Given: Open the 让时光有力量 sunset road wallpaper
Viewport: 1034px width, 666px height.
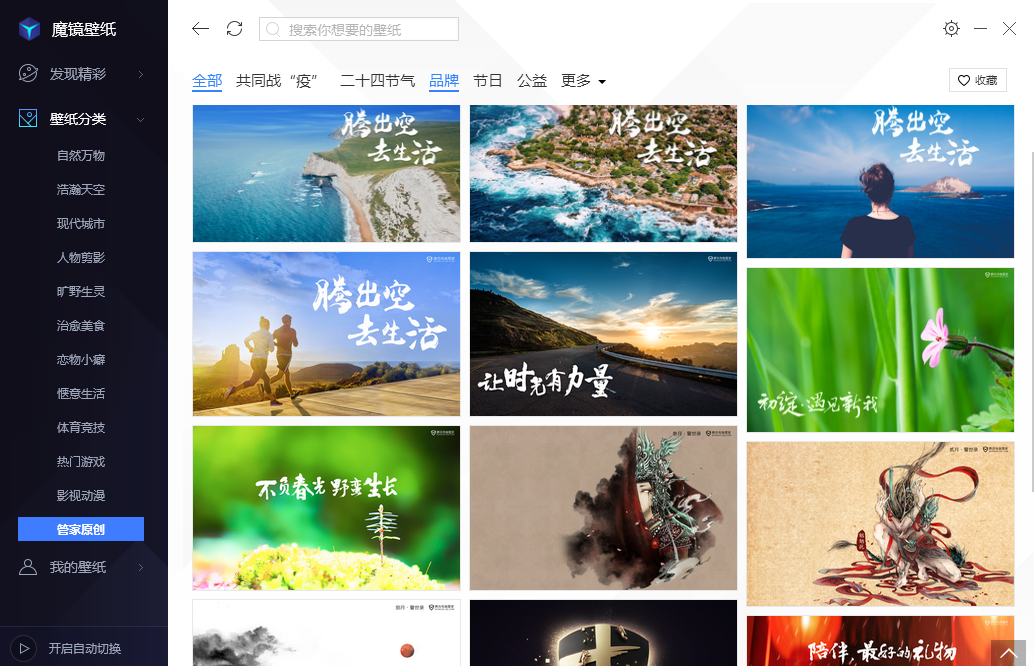Looking at the screenshot, I should click(603, 333).
